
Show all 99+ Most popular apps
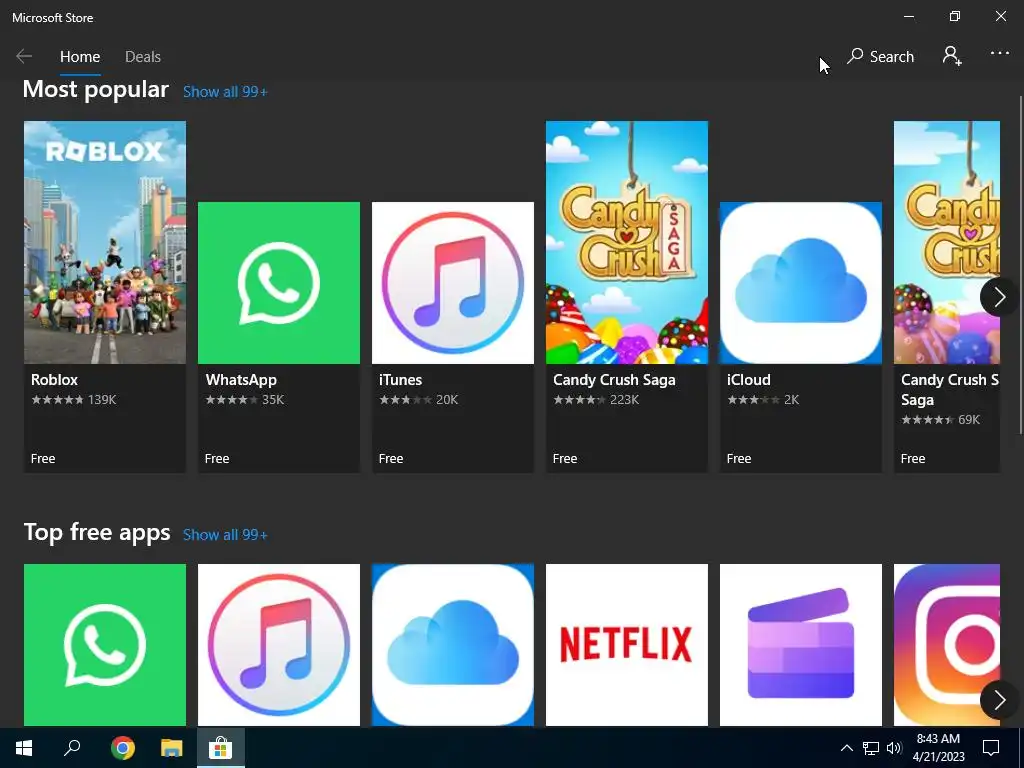tap(225, 92)
